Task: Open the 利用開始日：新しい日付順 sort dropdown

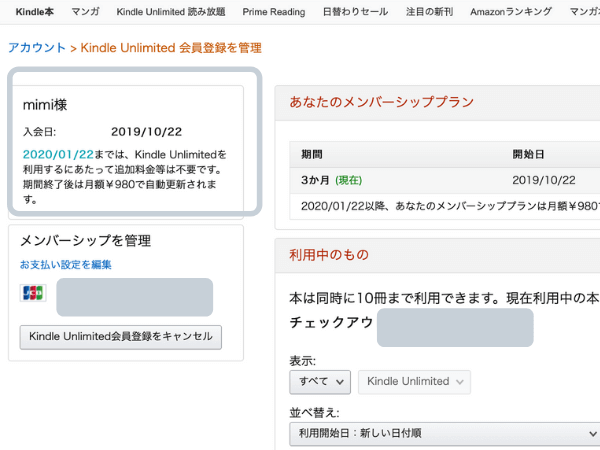Action: [x=445, y=434]
